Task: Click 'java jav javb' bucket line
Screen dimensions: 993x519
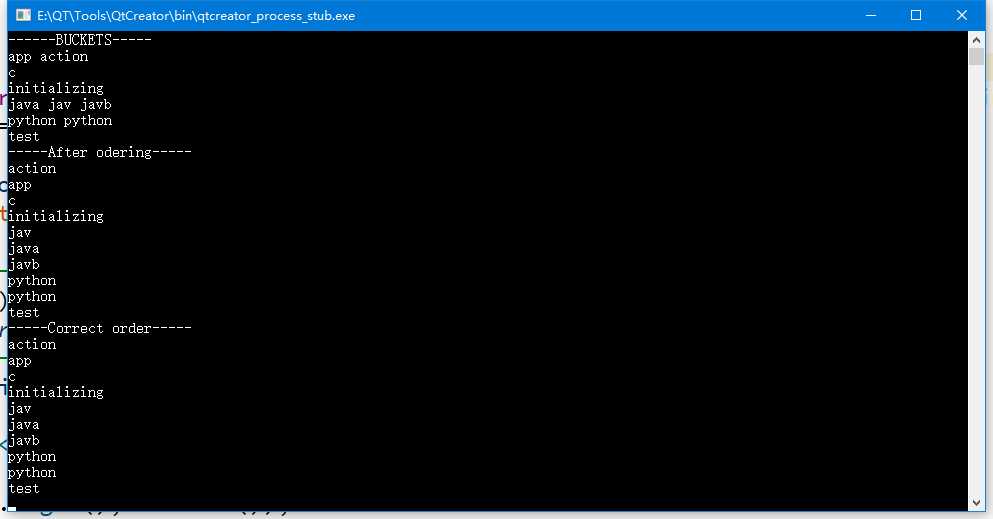Action: [x=60, y=105]
